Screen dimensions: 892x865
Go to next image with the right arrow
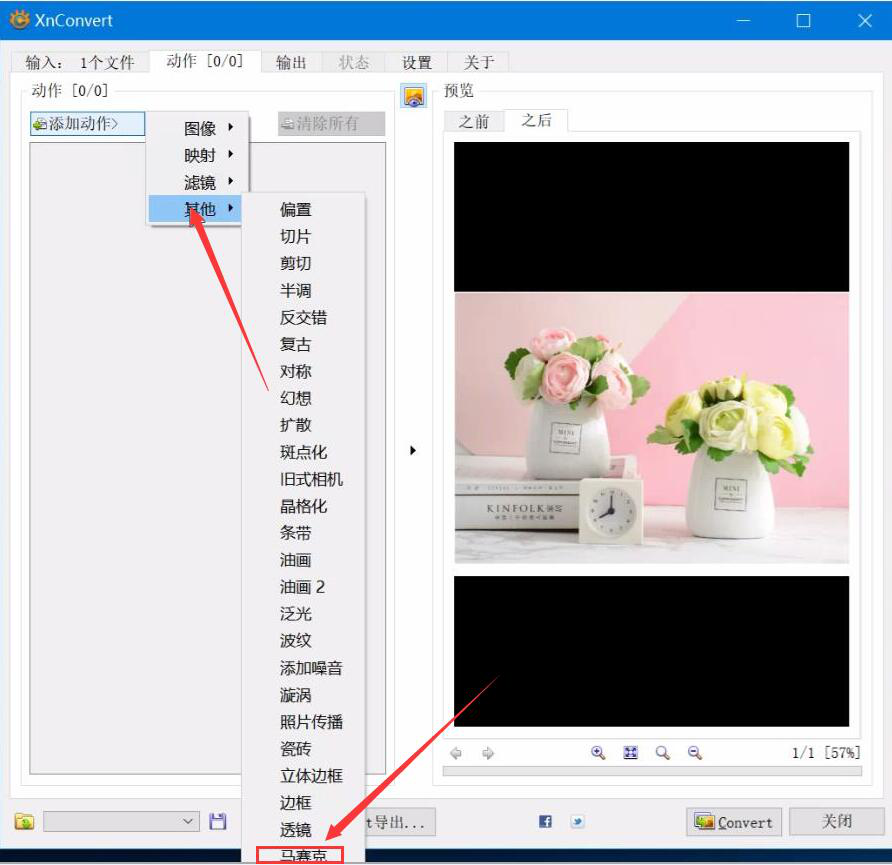[x=488, y=753]
